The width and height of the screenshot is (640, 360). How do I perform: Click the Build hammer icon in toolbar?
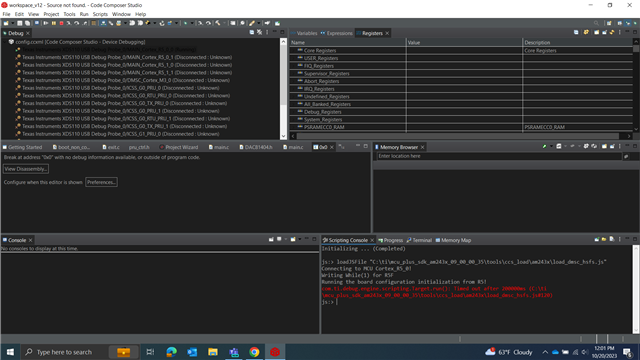(x=218, y=23)
